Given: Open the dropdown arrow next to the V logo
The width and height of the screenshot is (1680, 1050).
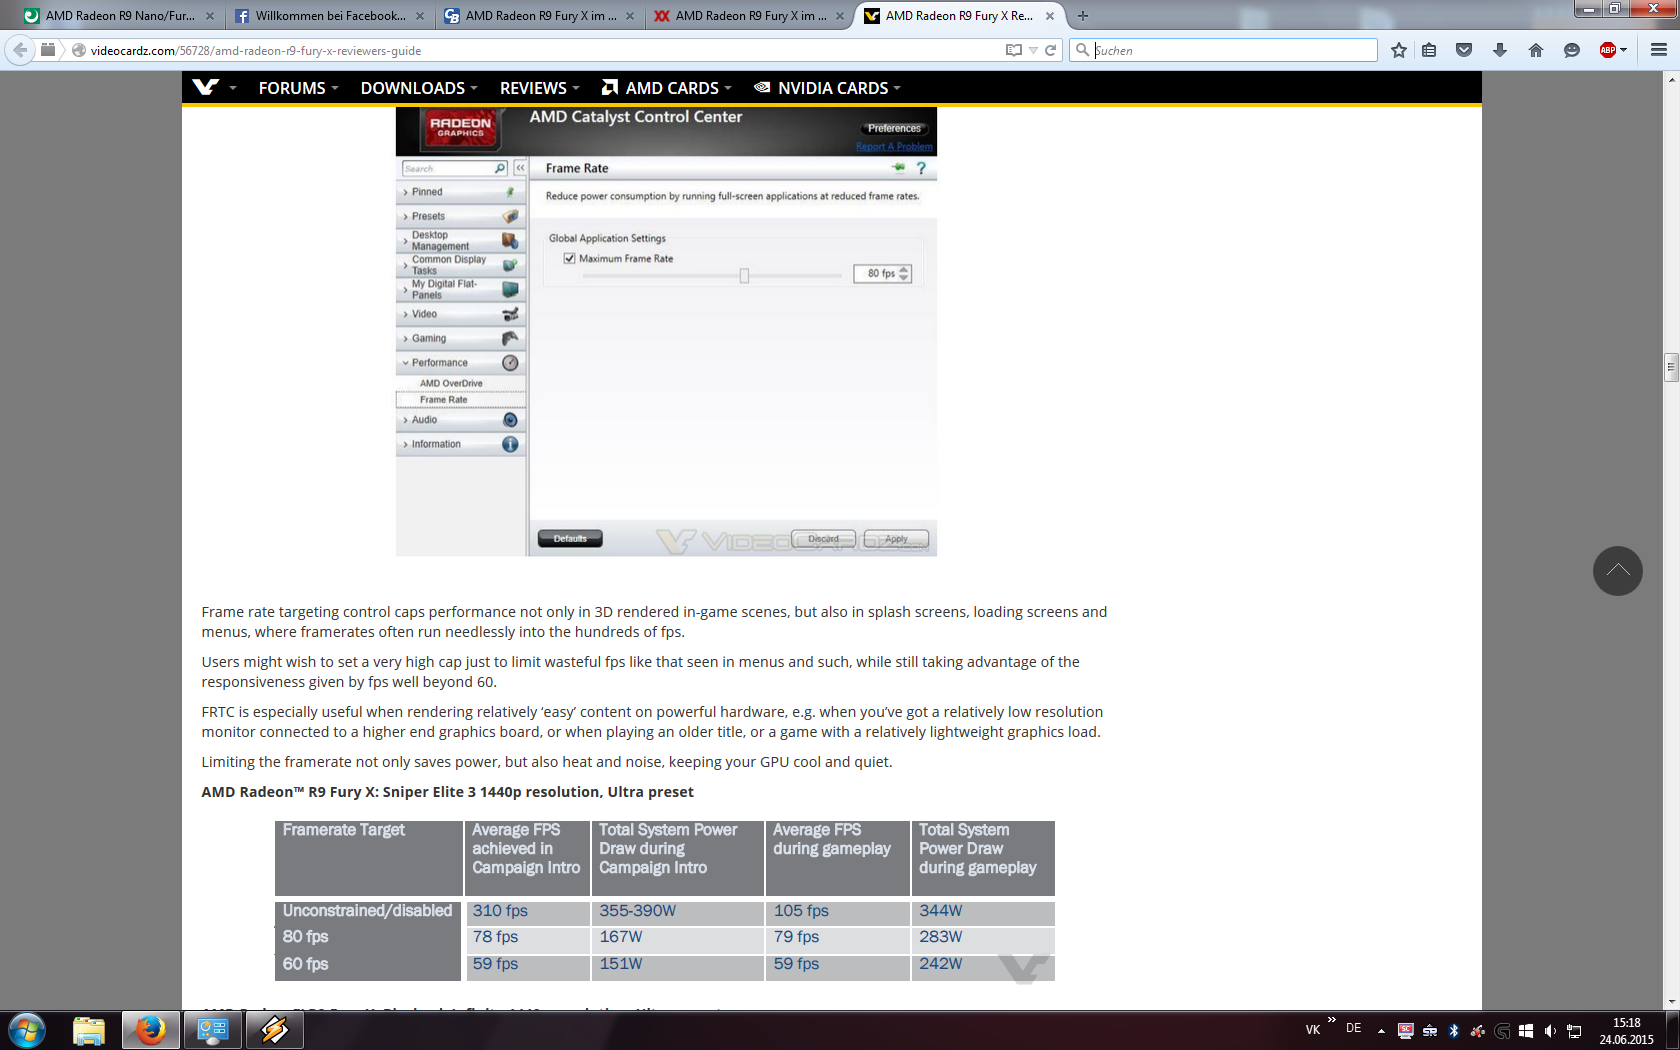Looking at the screenshot, I should coord(233,88).
